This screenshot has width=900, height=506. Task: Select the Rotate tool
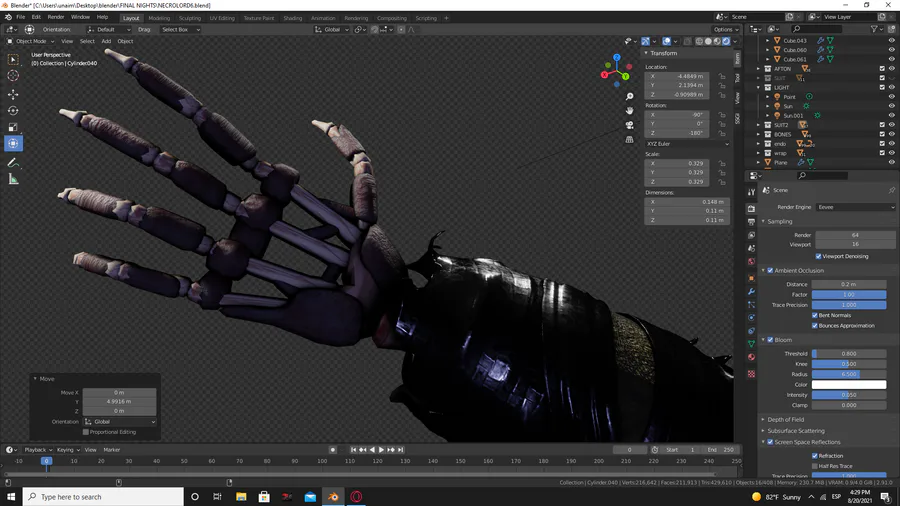point(13,110)
